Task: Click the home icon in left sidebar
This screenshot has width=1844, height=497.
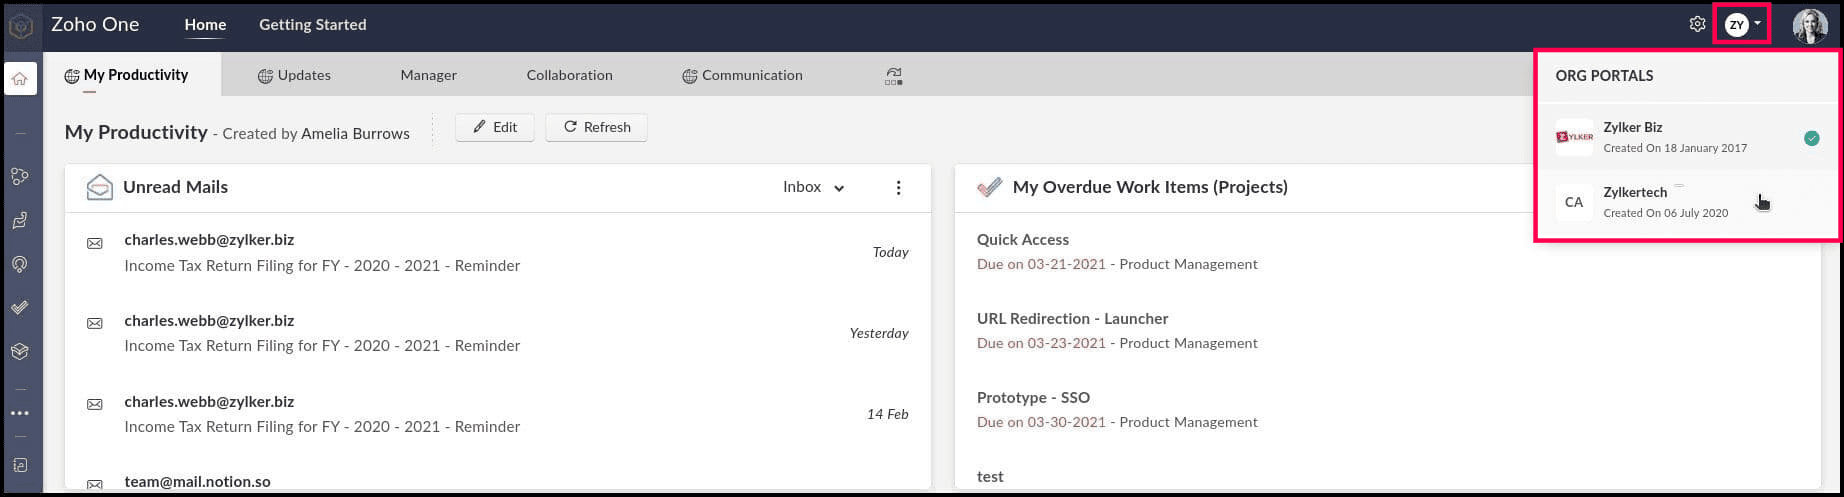Action: click(20, 79)
